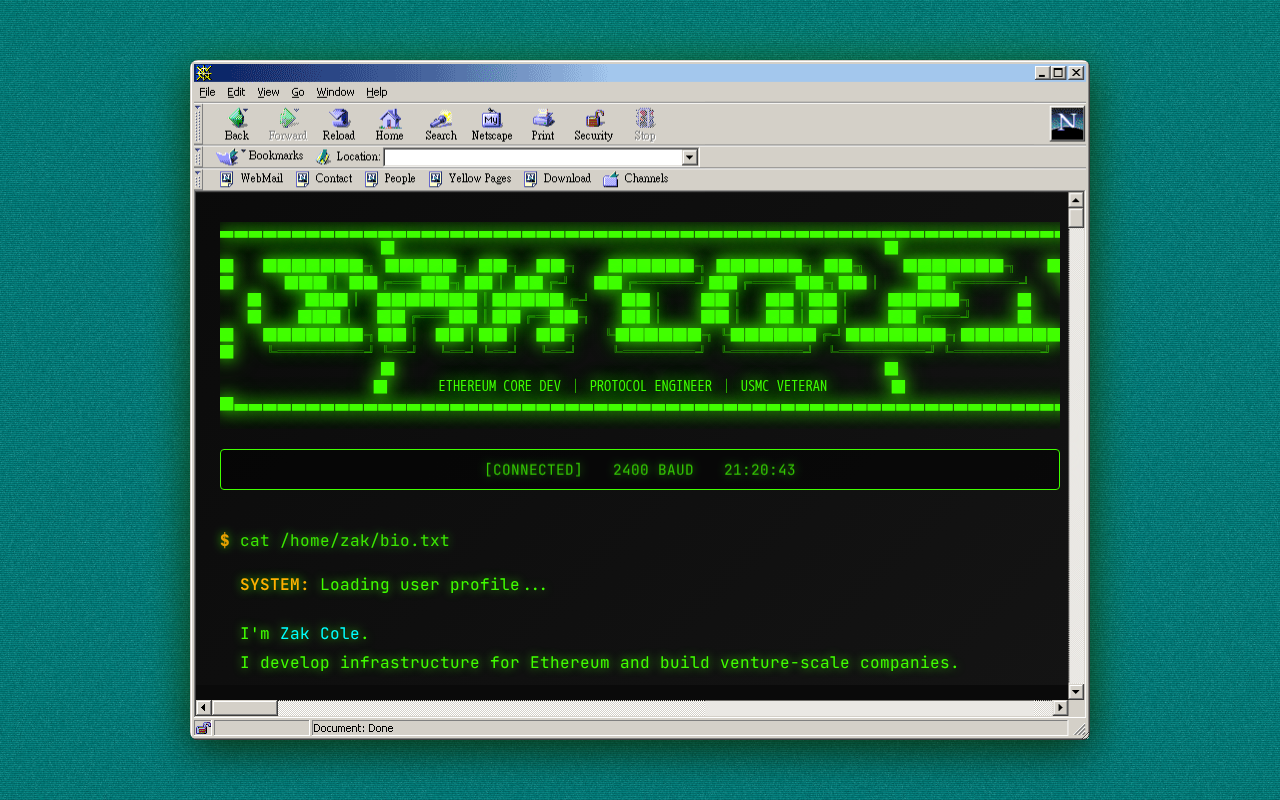
Task: Click the vertical scrollbar down arrow
Action: [x=1076, y=692]
